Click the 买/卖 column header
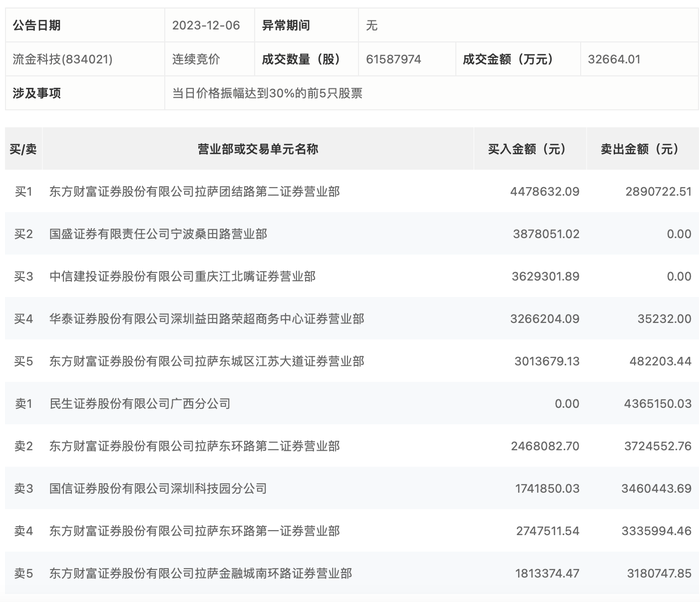The image size is (700, 602). [23, 149]
